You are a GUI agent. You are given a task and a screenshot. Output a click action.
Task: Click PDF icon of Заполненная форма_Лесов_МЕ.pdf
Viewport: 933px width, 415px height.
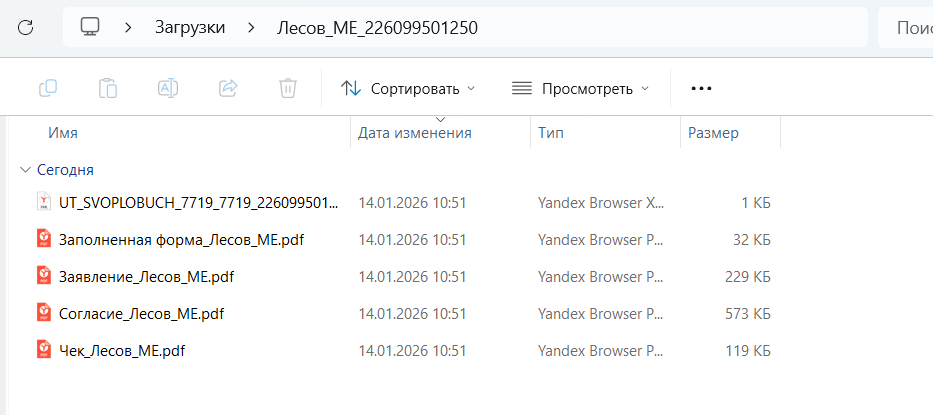point(44,239)
